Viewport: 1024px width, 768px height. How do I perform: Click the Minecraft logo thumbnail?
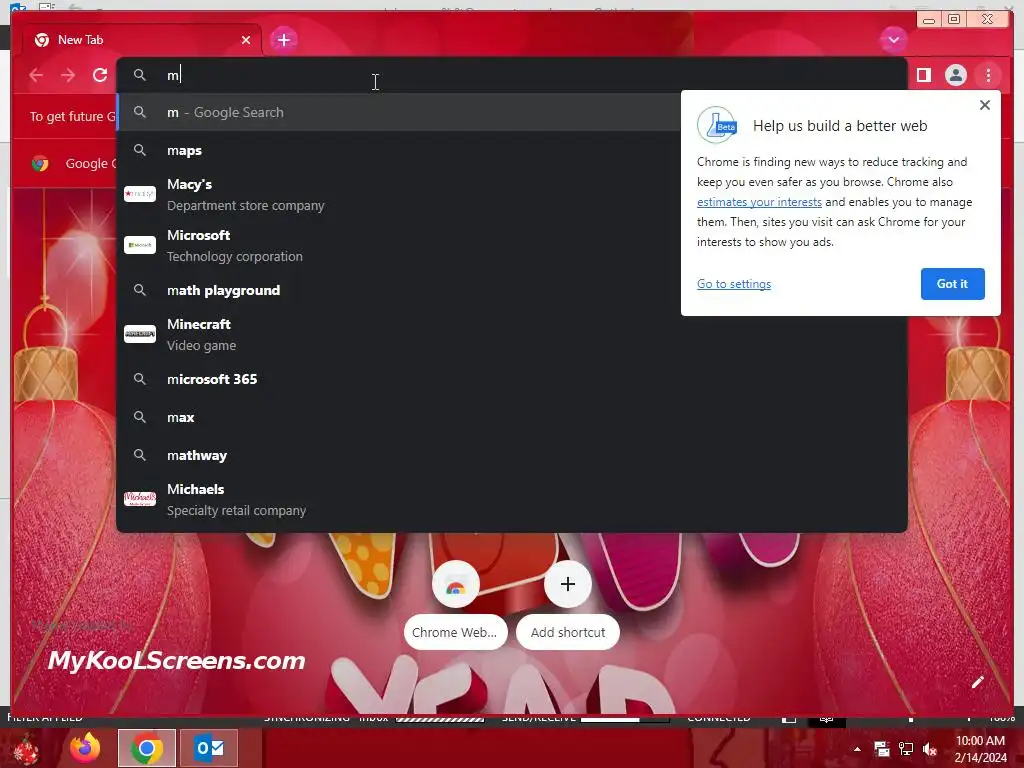[140, 334]
